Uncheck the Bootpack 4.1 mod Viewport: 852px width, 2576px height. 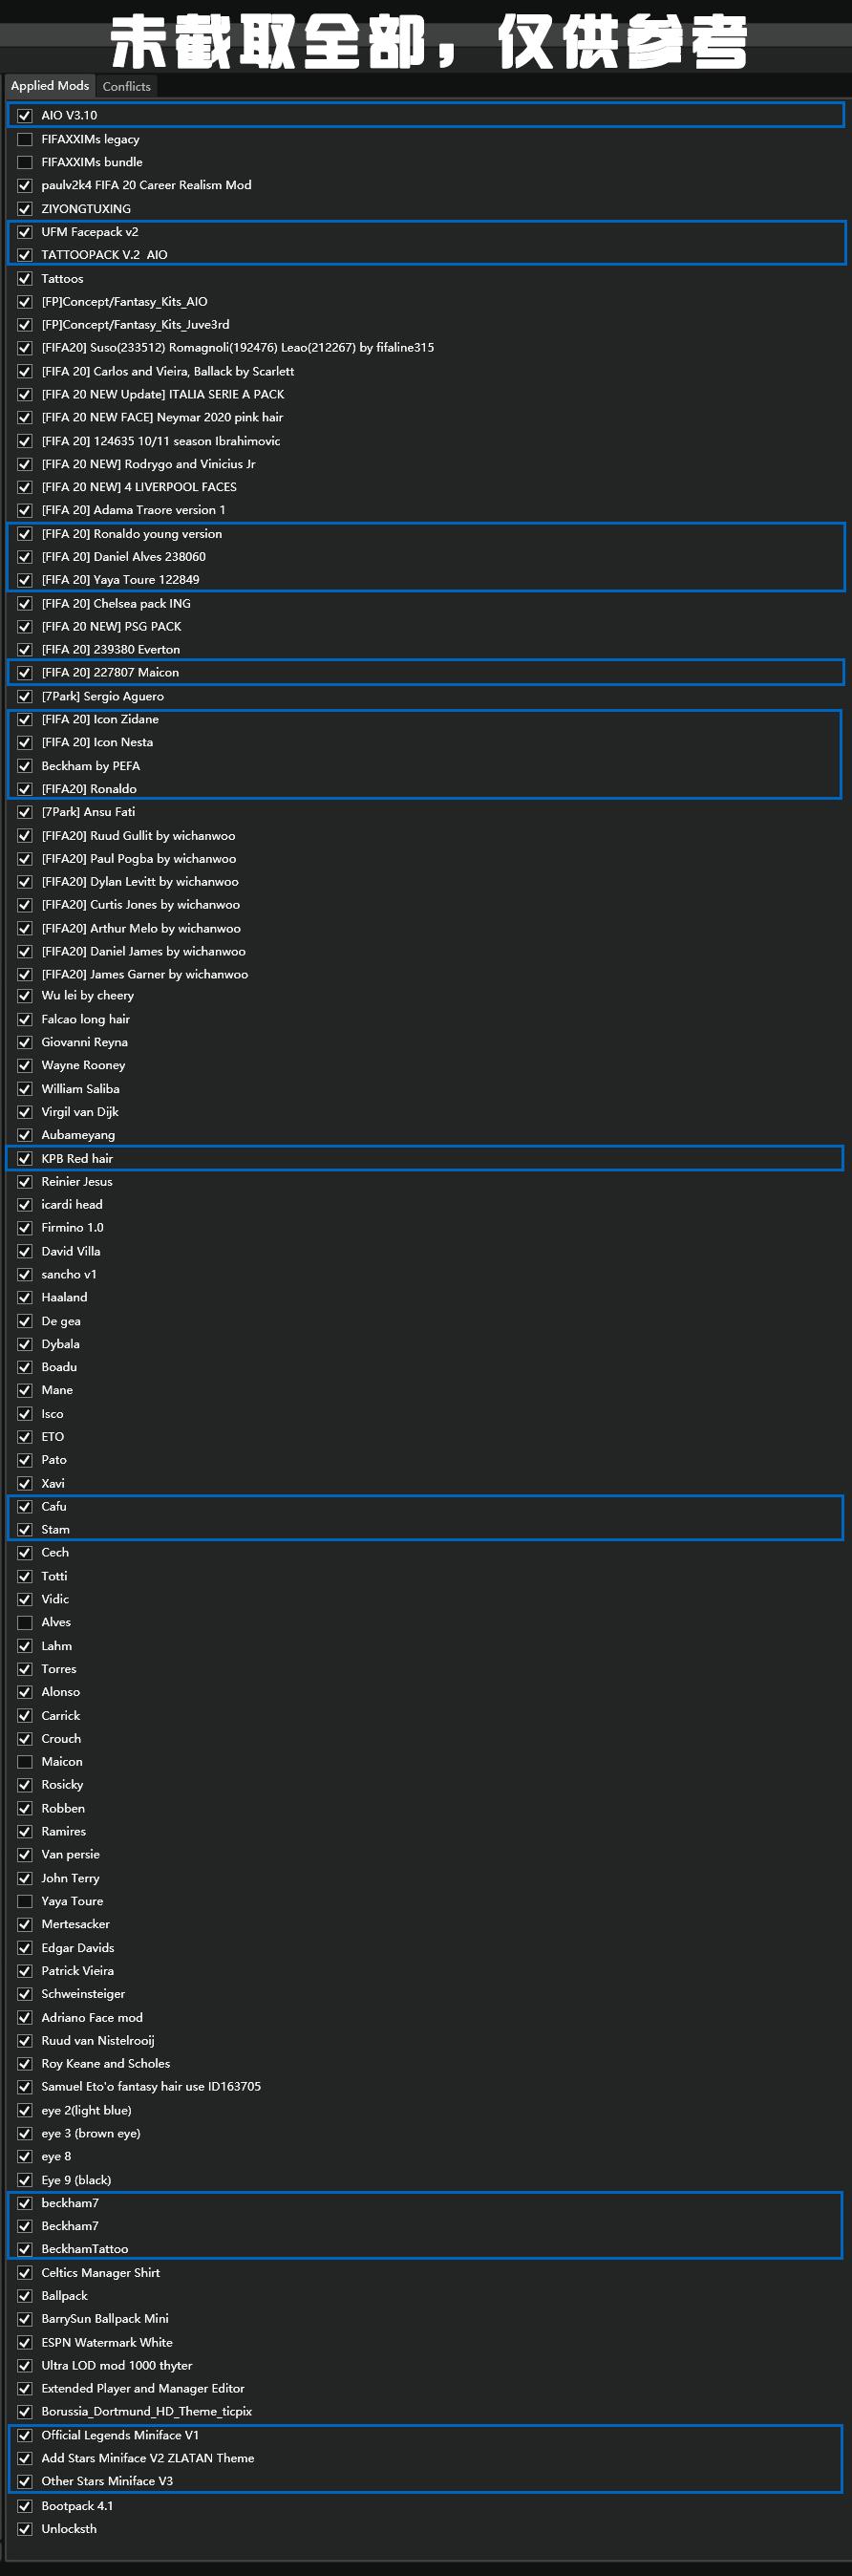pyautogui.click(x=25, y=2505)
